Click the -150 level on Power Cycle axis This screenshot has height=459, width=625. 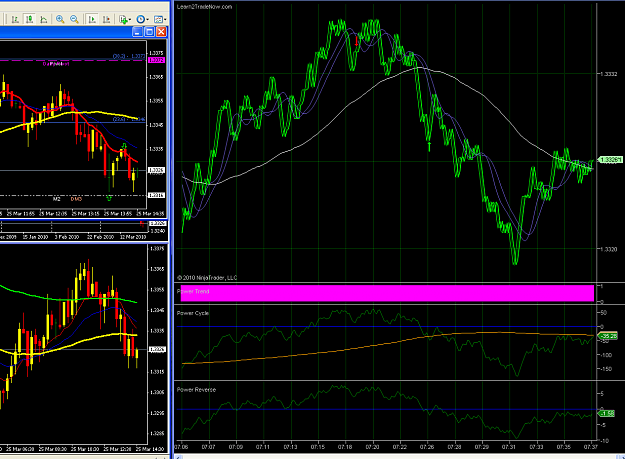[606, 369]
